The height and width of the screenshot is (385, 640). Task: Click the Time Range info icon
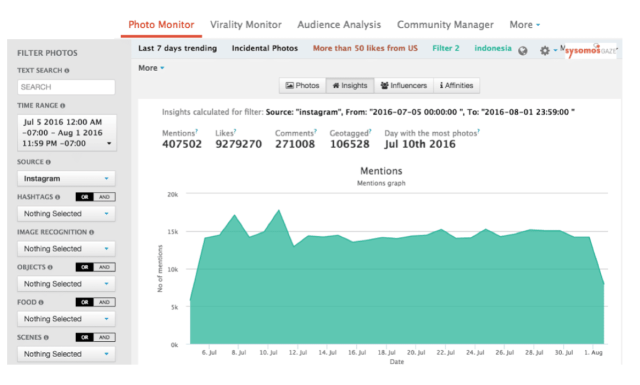point(62,106)
